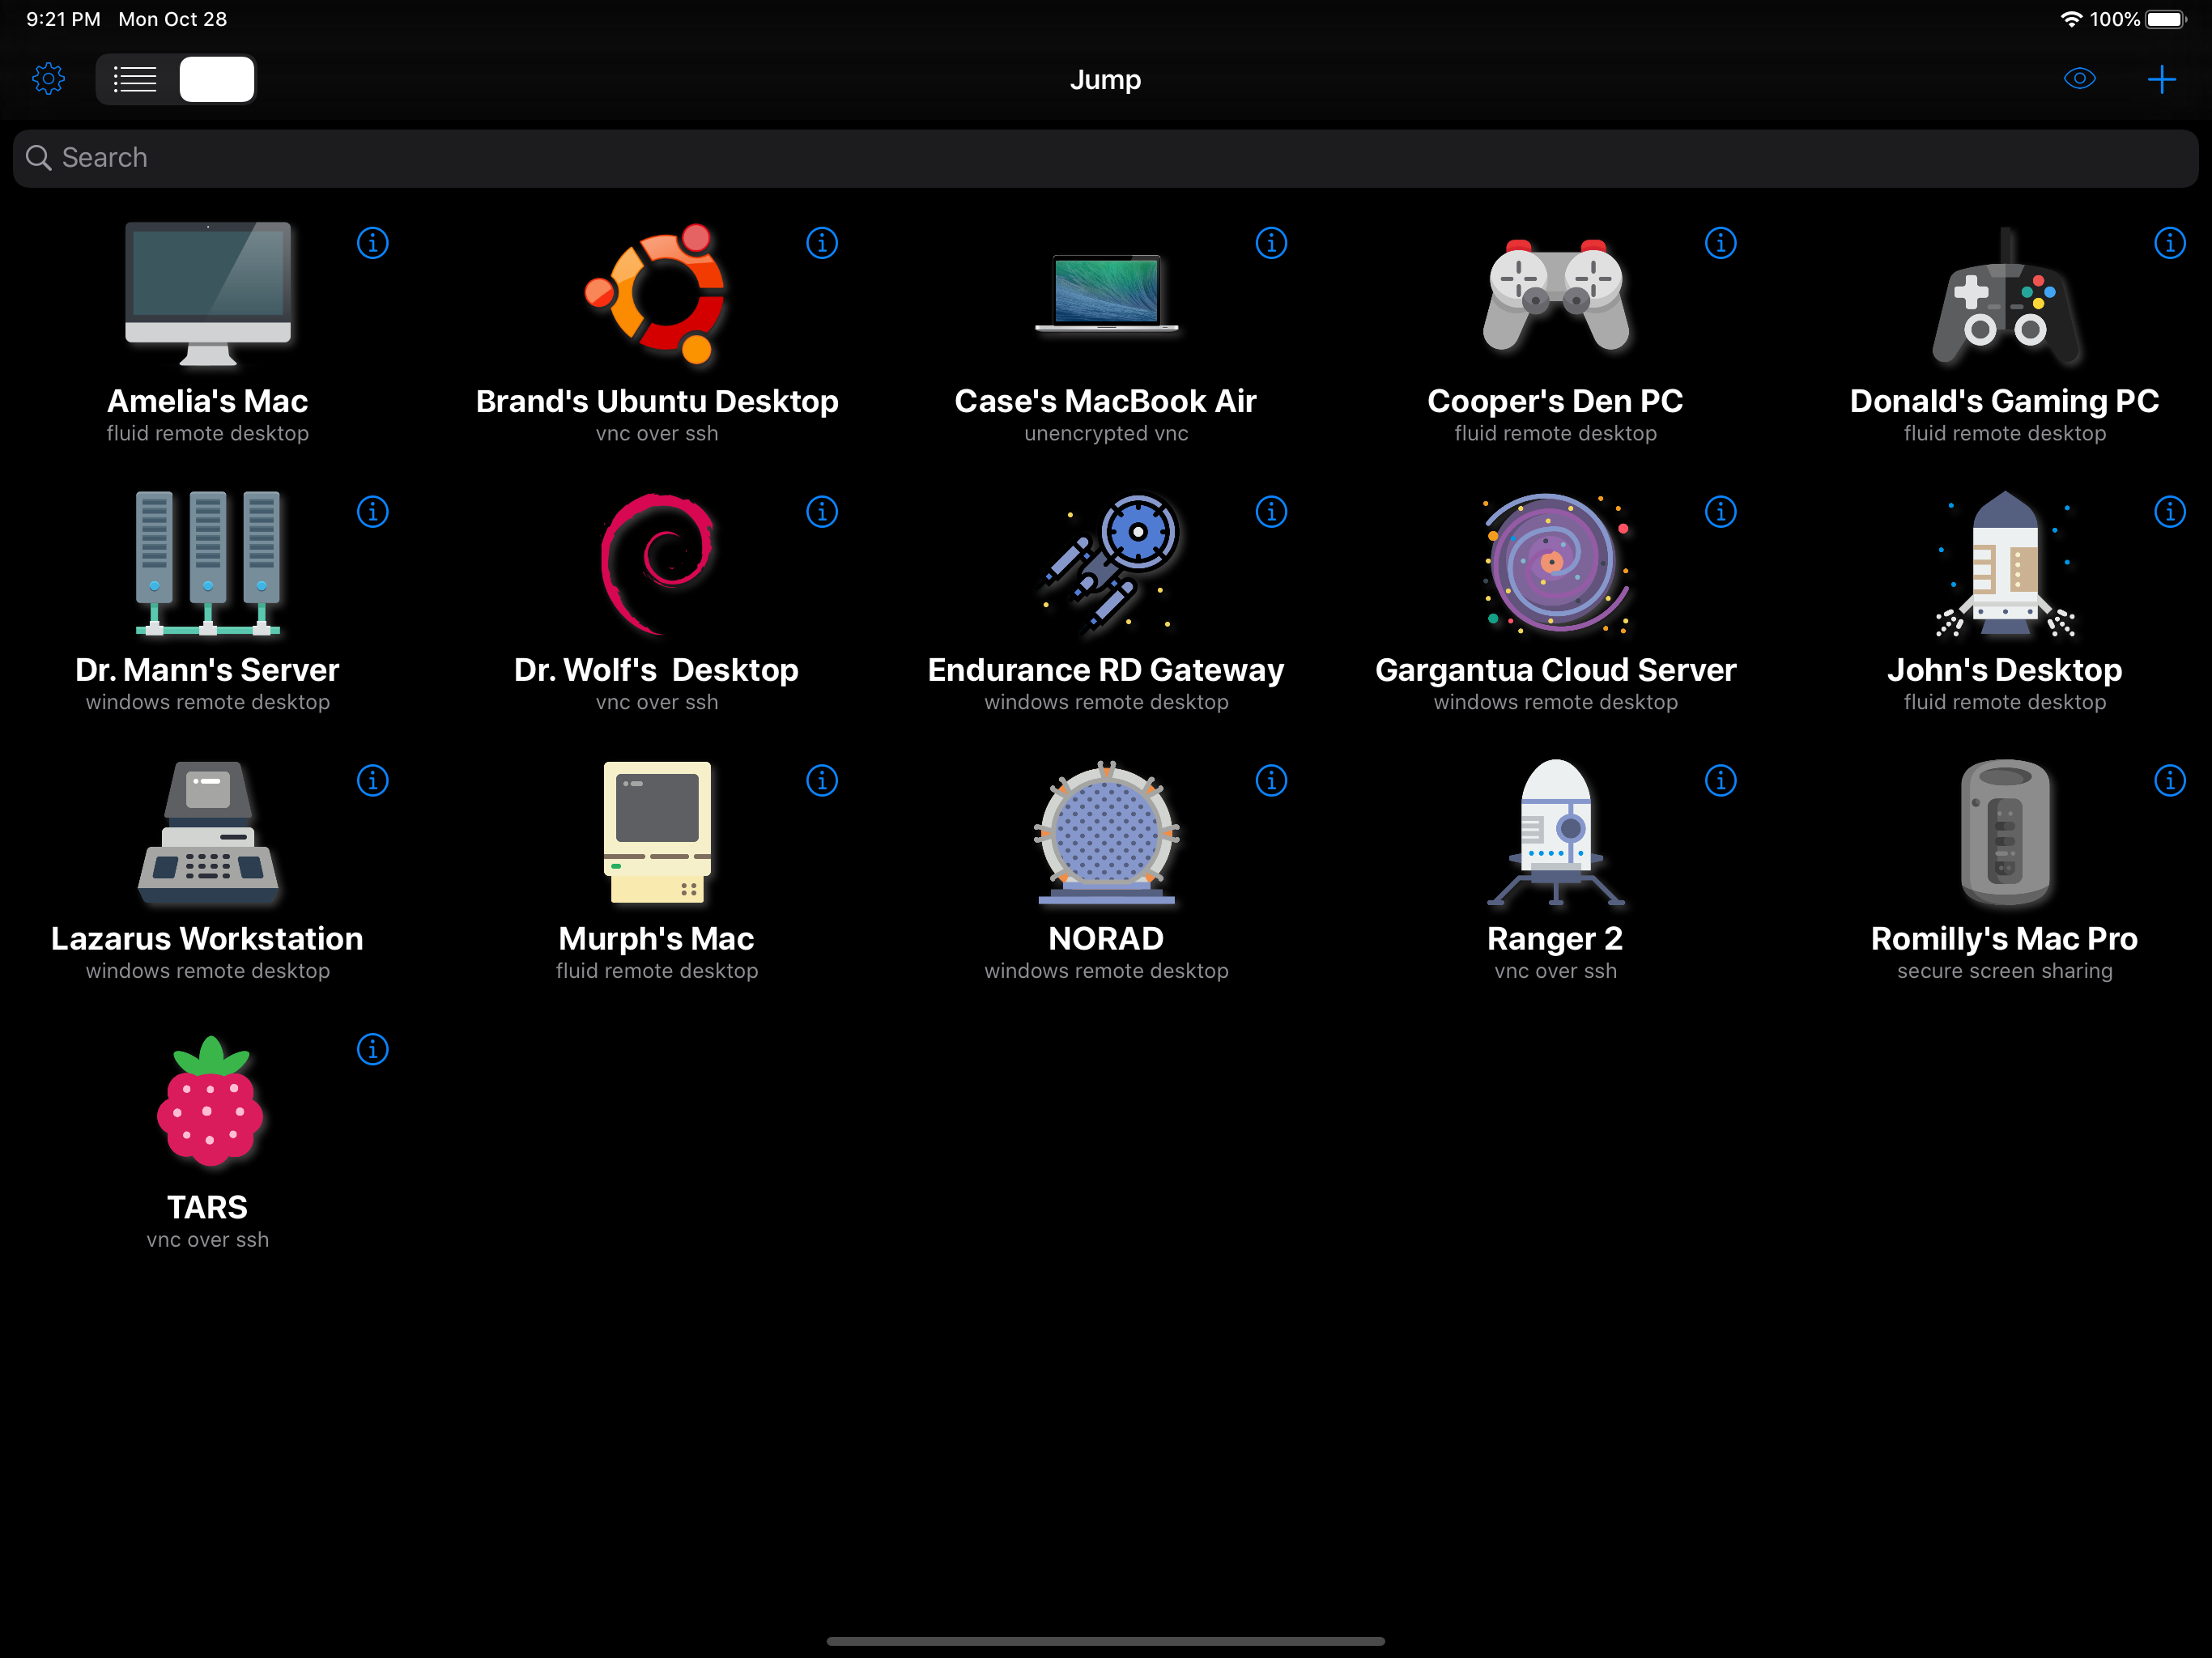The image size is (2212, 1658).
Task: Open NORAD stargate thumbnail
Action: click(1106, 832)
